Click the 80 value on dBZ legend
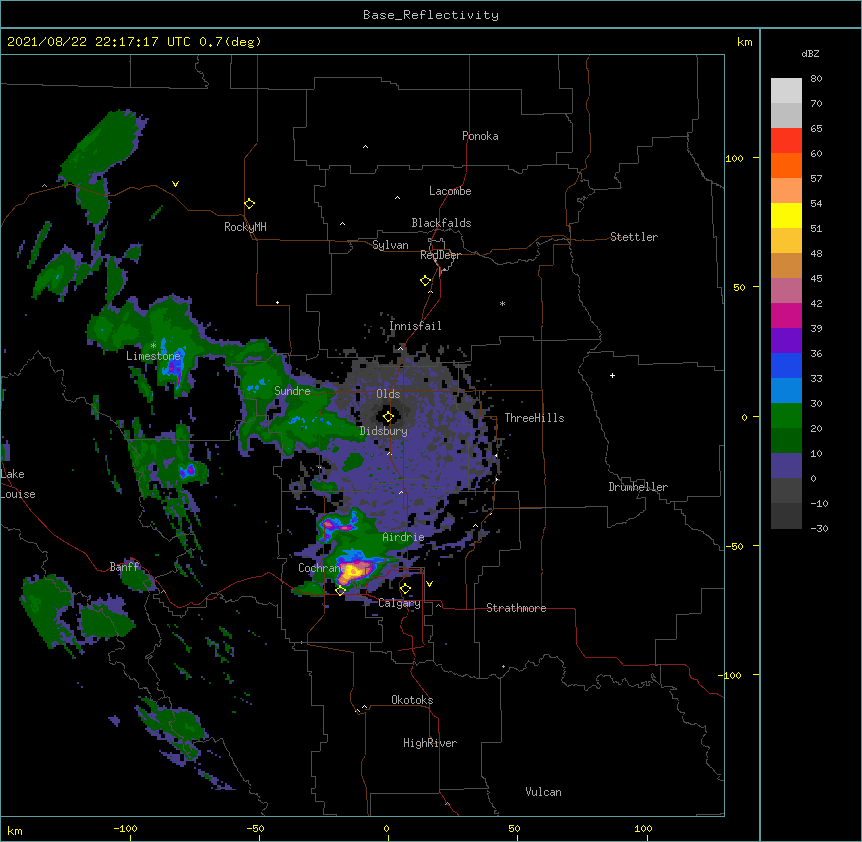The width and height of the screenshot is (862, 842). (816, 79)
